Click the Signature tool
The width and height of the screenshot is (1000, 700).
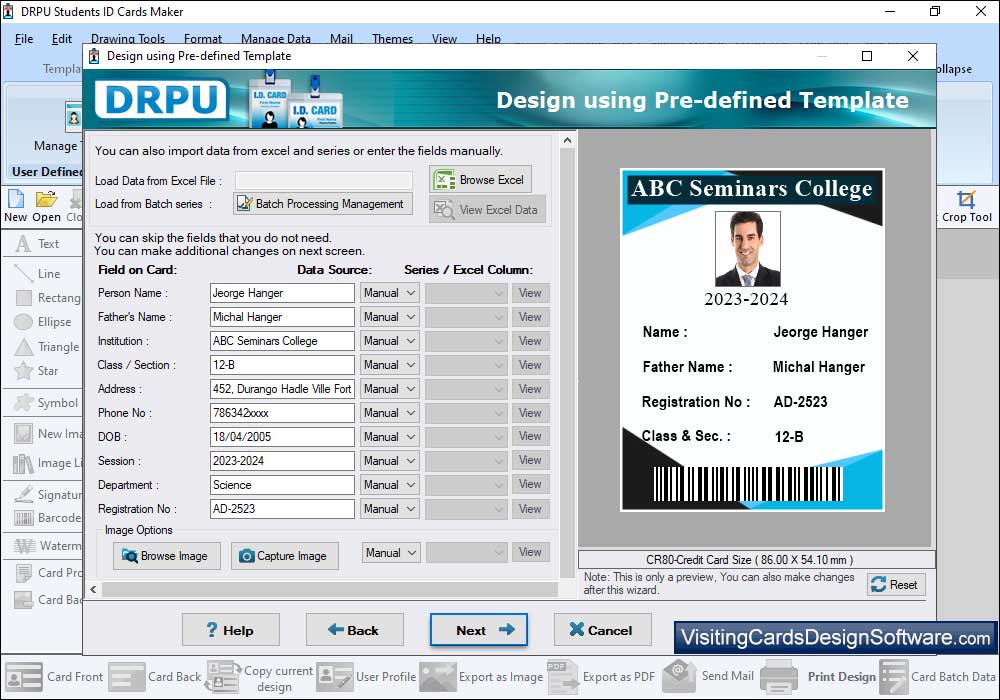(48, 494)
